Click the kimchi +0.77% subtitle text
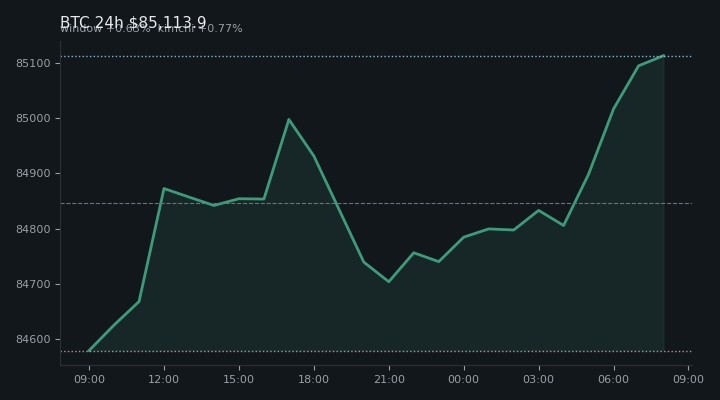Image resolution: width=720 pixels, height=400 pixels. 200,29
